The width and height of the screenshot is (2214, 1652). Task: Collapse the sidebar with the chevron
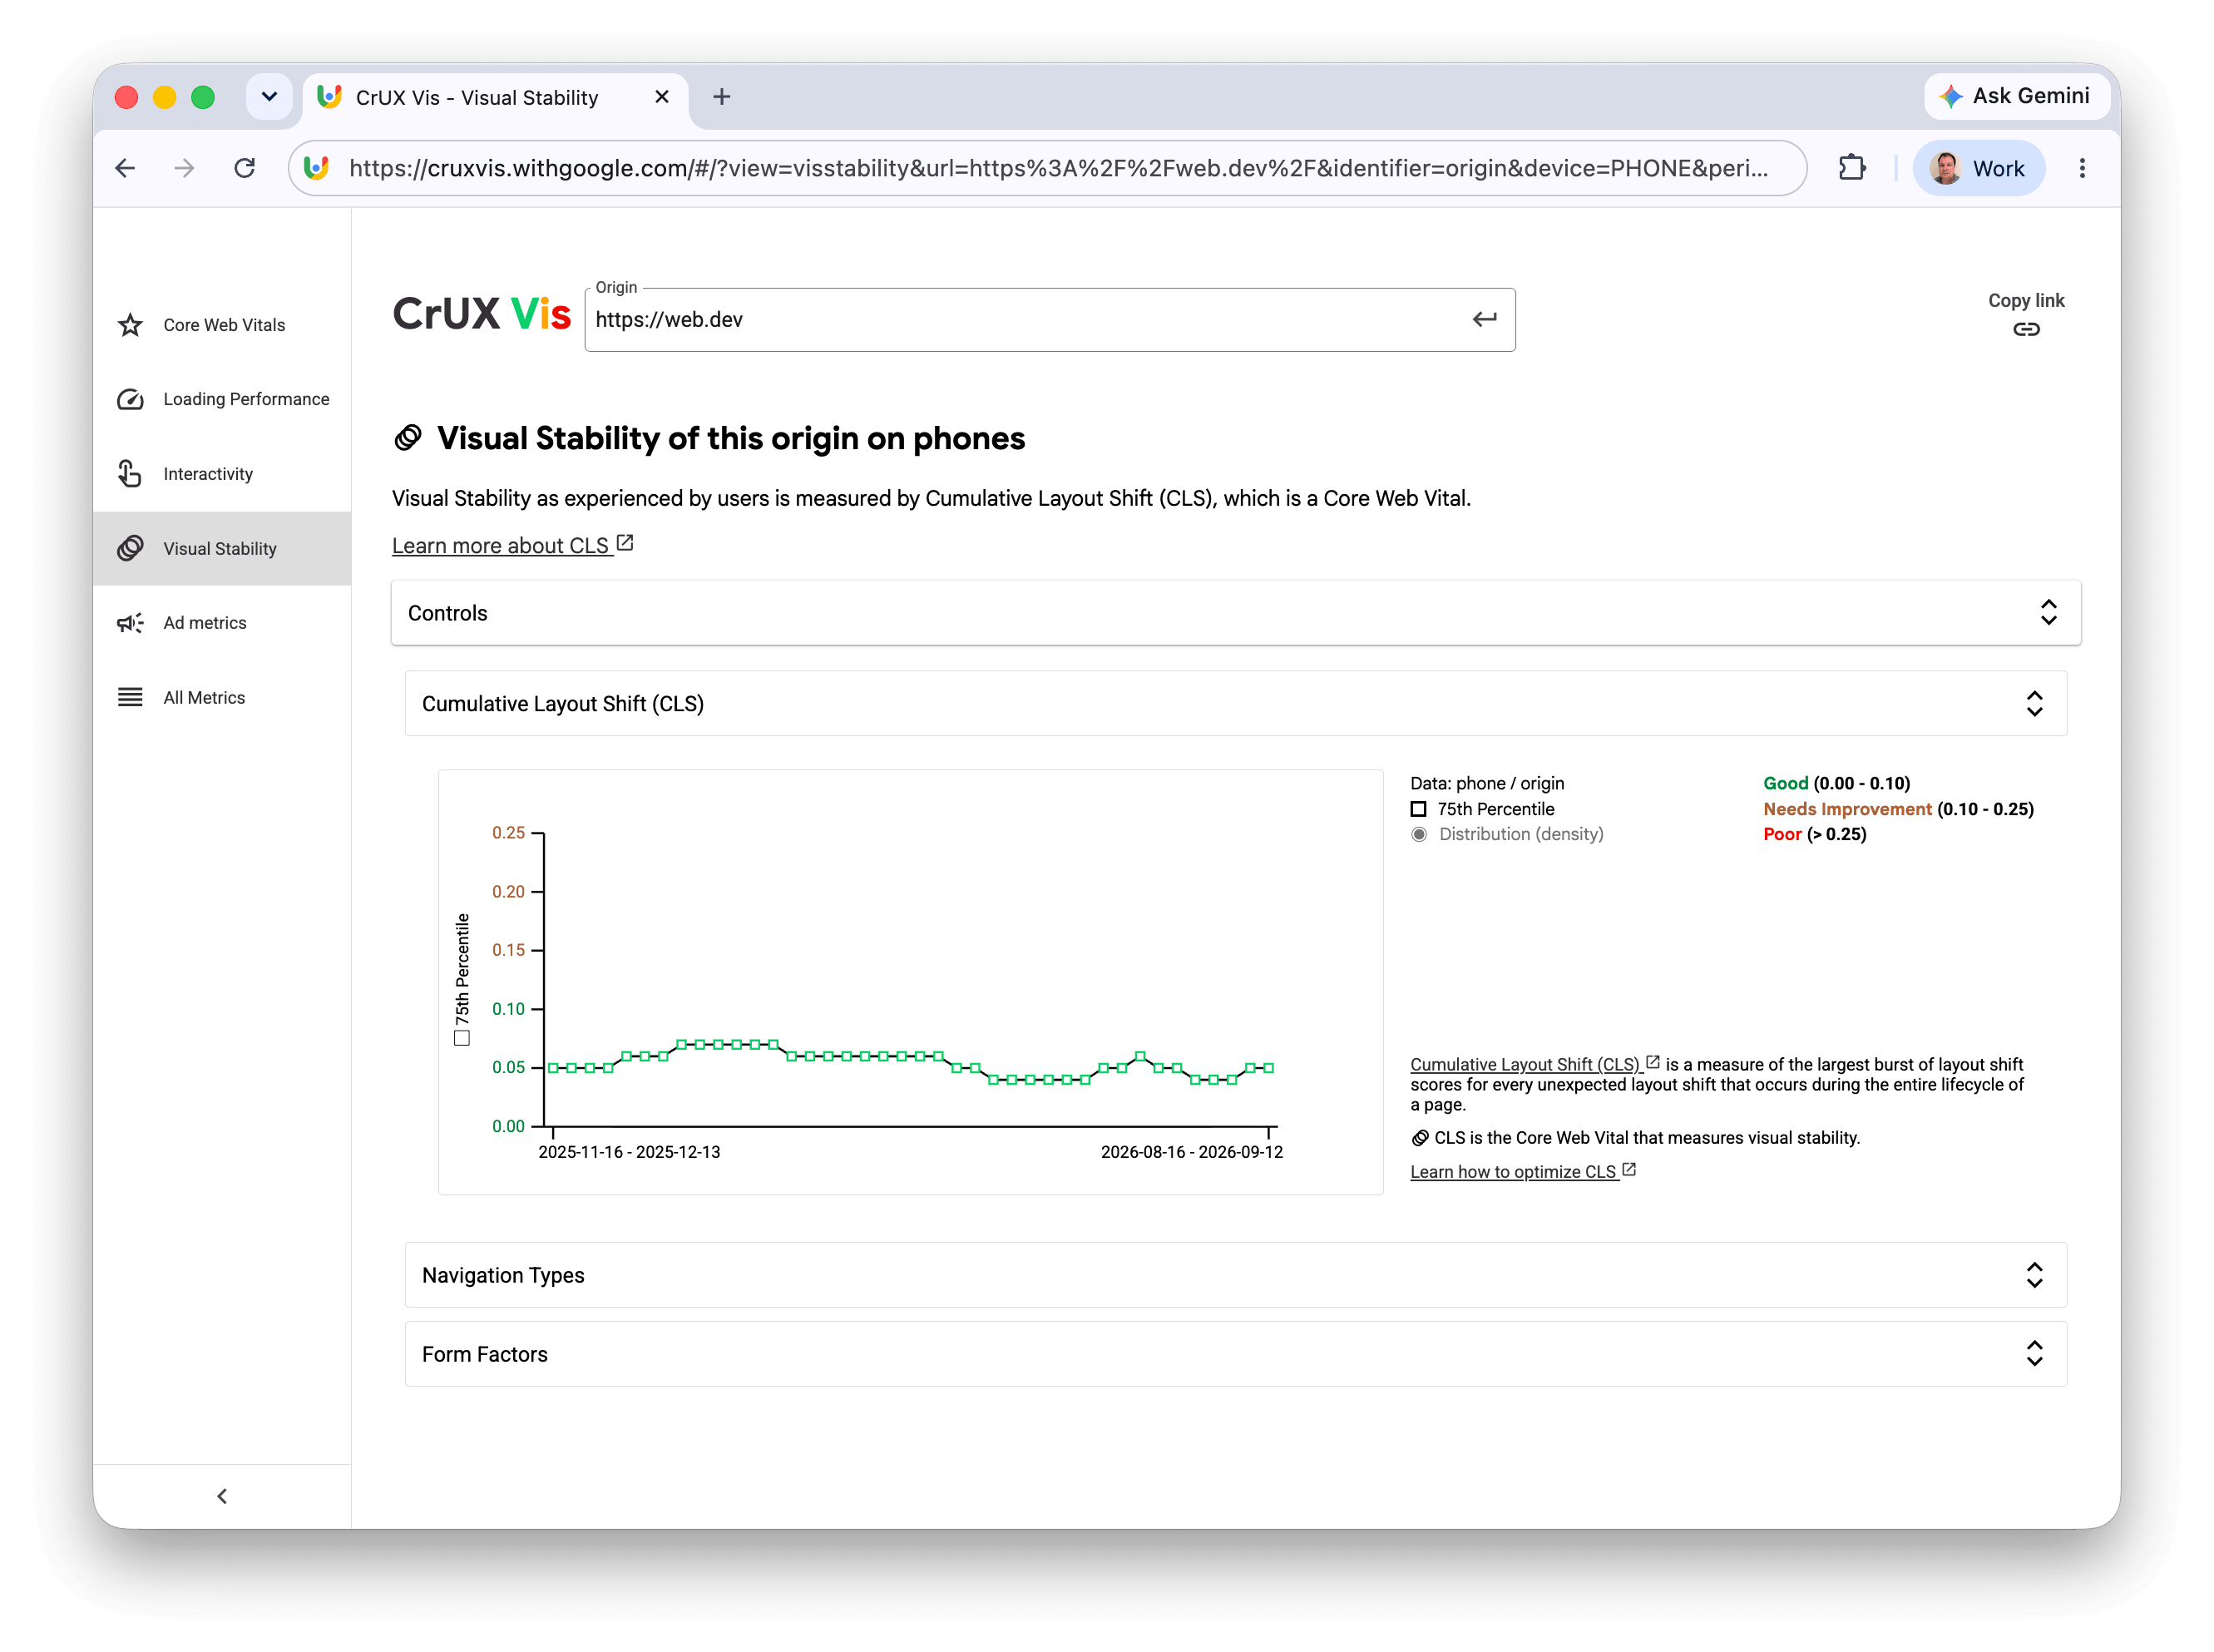(222, 1496)
